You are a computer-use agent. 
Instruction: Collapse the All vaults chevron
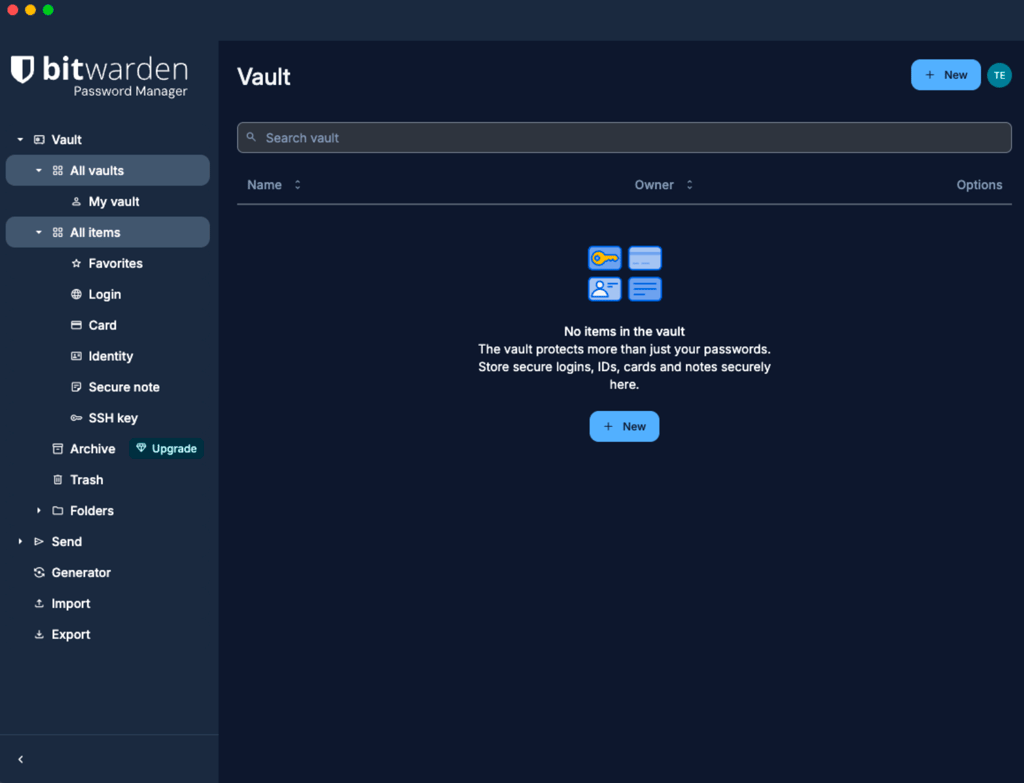pos(39,170)
